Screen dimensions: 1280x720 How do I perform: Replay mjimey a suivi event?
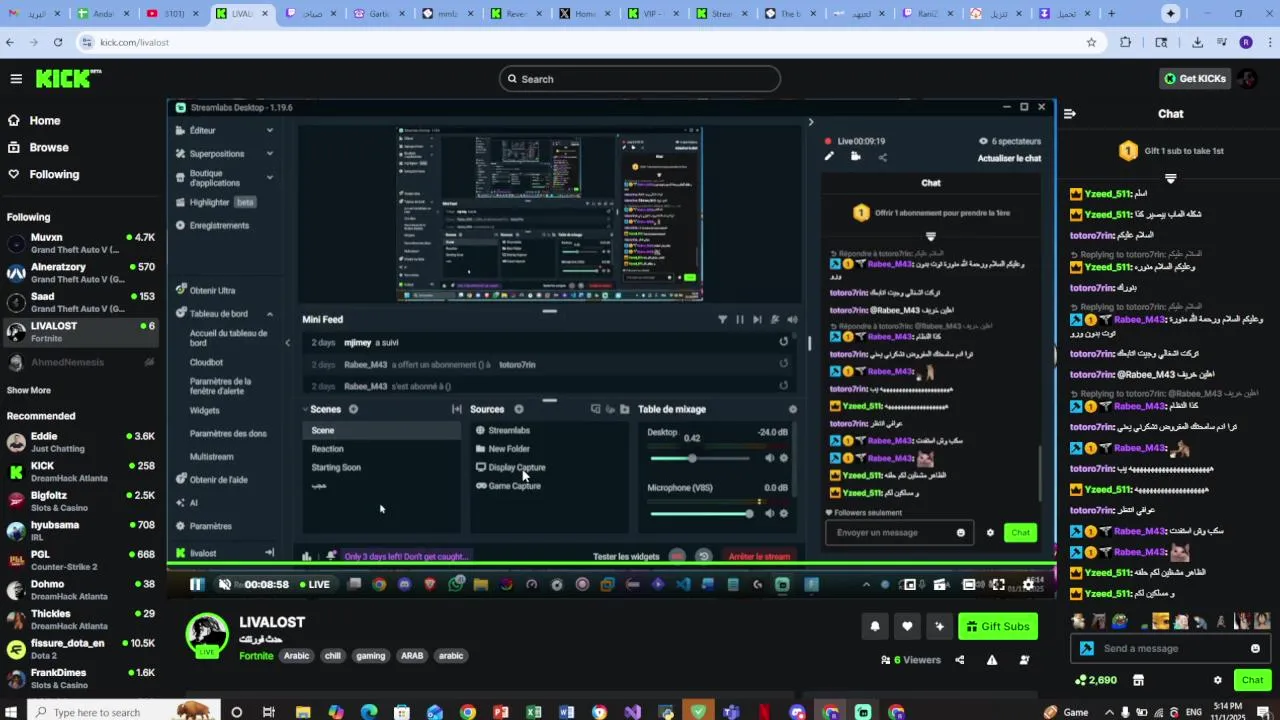[783, 342]
